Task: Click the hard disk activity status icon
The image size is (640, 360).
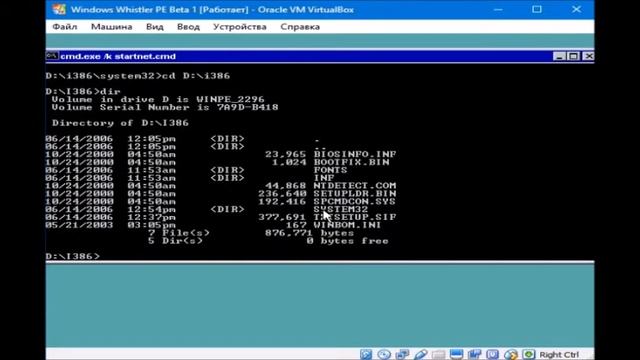Action: tap(366, 354)
